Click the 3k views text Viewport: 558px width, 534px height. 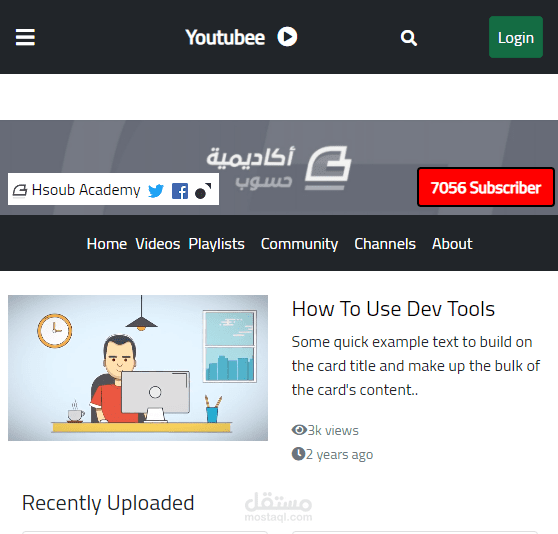tap(333, 430)
